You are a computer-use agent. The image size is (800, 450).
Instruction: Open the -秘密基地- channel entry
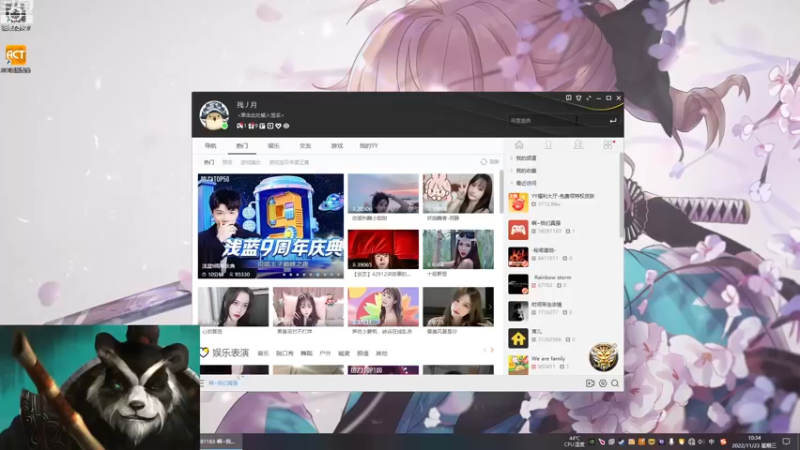click(x=562, y=257)
